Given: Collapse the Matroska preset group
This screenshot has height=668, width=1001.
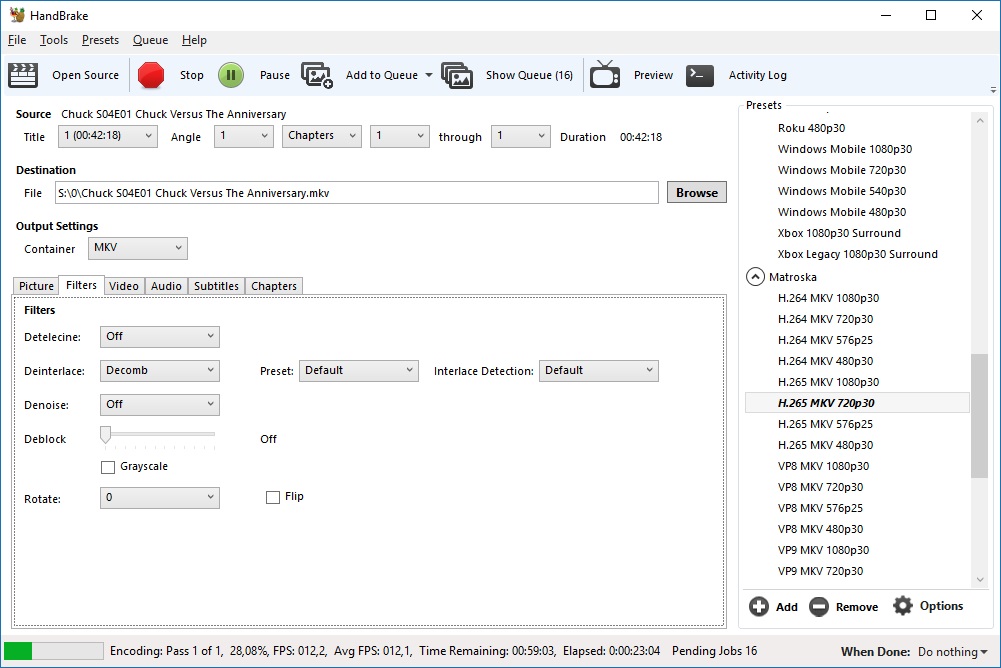Looking at the screenshot, I should (x=755, y=277).
